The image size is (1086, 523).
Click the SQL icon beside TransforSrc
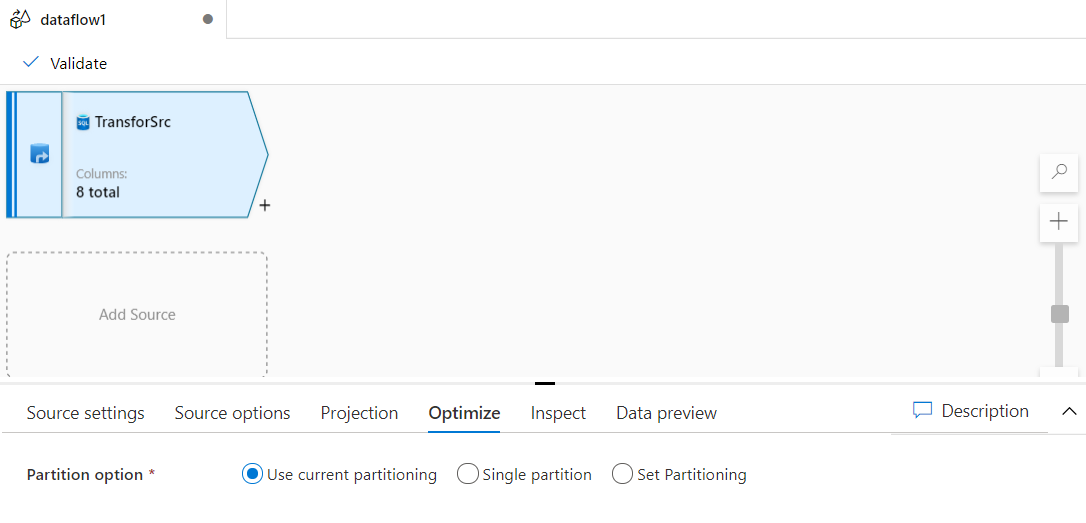(x=83, y=123)
